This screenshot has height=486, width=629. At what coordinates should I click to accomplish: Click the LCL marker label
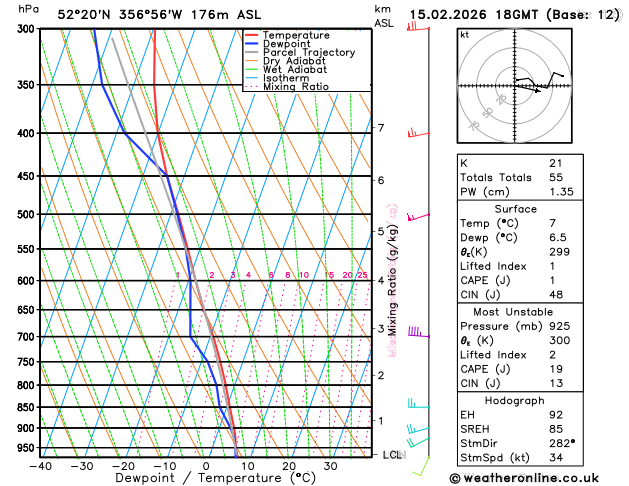(x=394, y=455)
